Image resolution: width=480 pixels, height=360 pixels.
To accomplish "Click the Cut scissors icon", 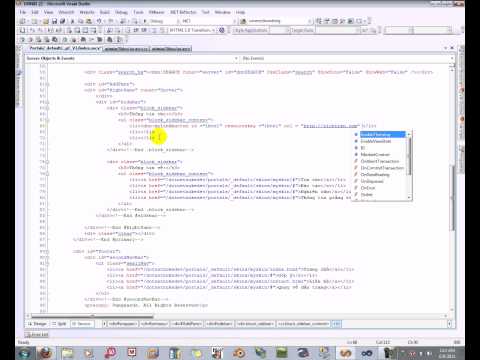I will pos(73,21).
